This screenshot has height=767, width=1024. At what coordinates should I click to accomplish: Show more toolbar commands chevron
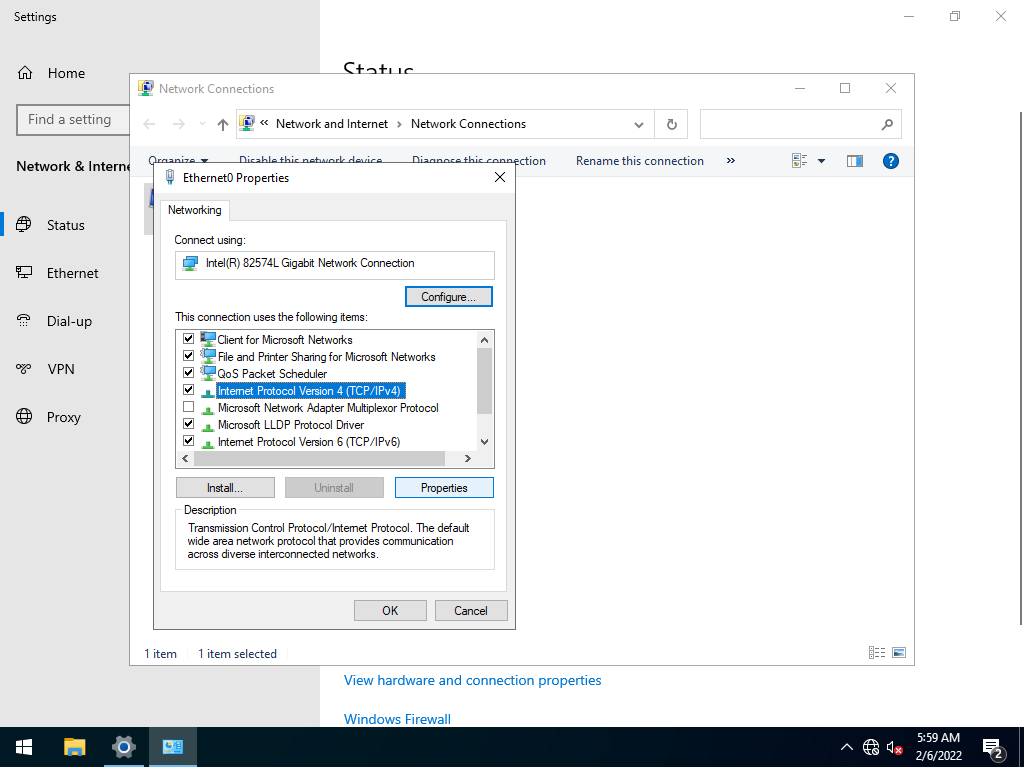pyautogui.click(x=731, y=161)
